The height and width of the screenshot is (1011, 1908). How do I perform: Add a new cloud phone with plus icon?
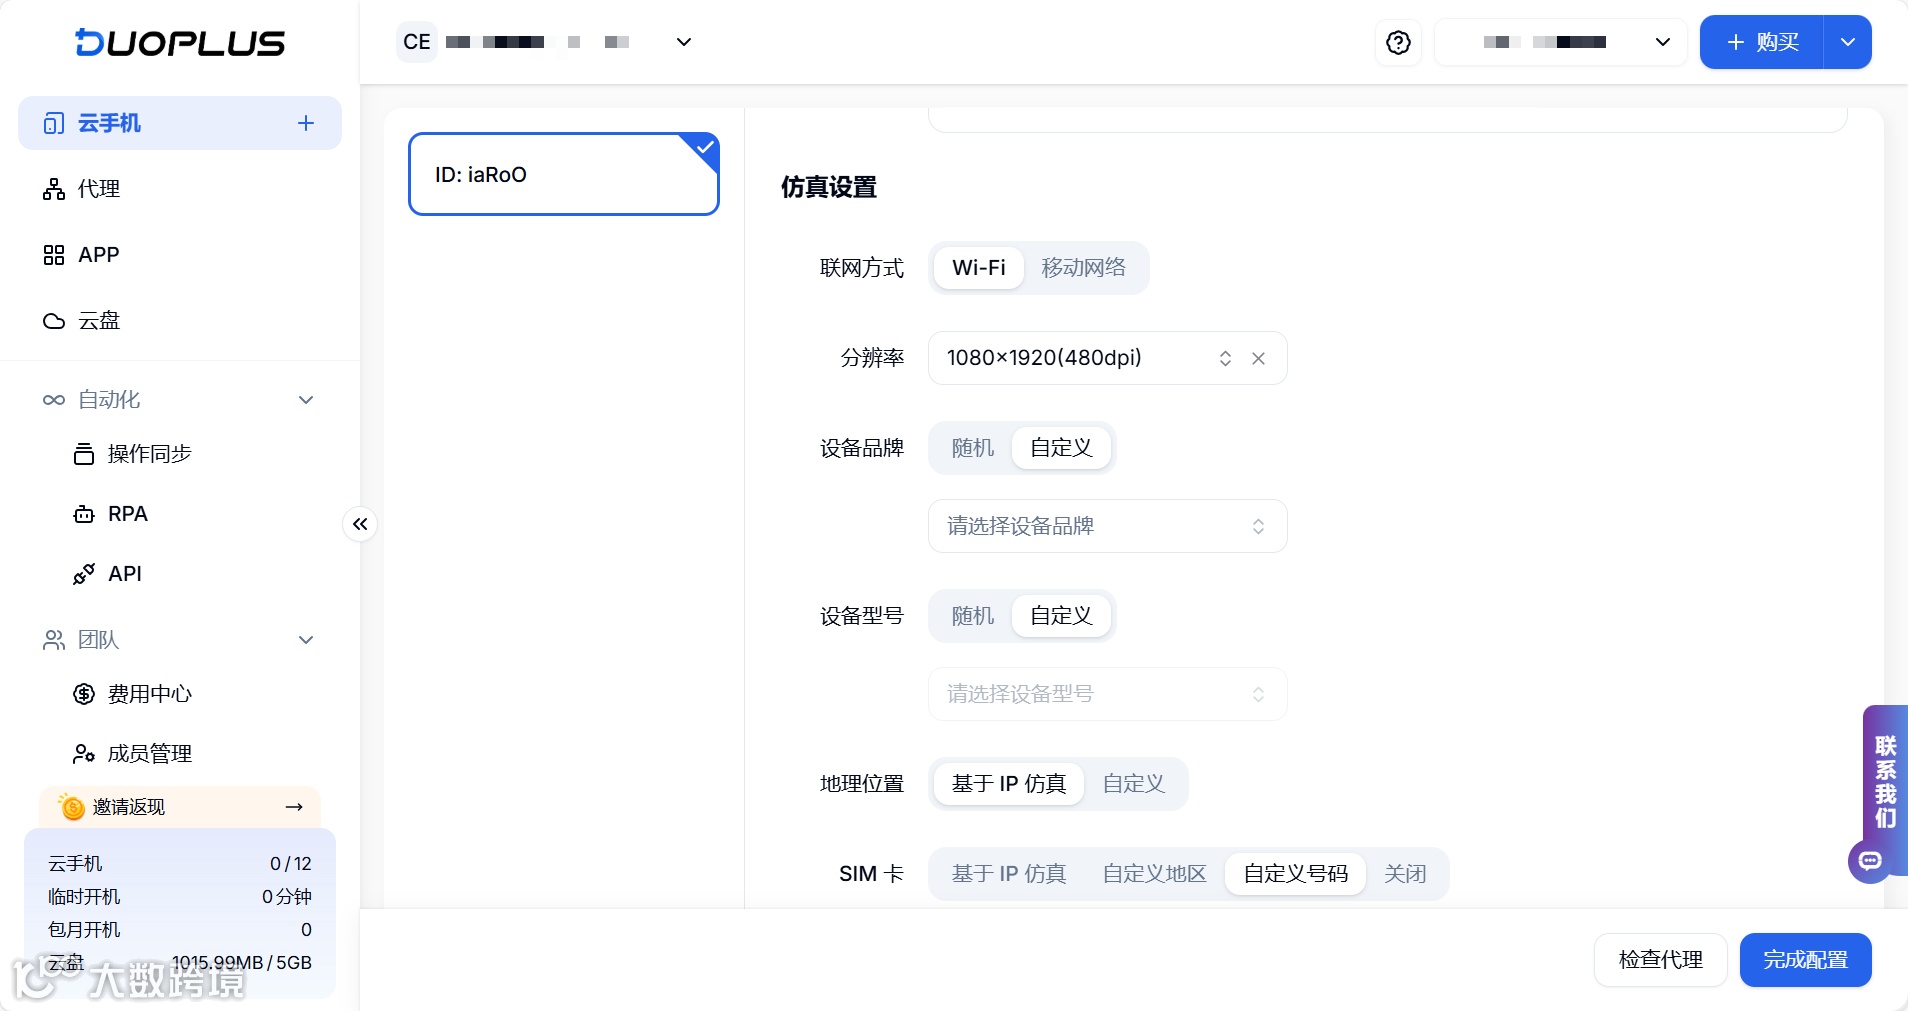click(306, 123)
